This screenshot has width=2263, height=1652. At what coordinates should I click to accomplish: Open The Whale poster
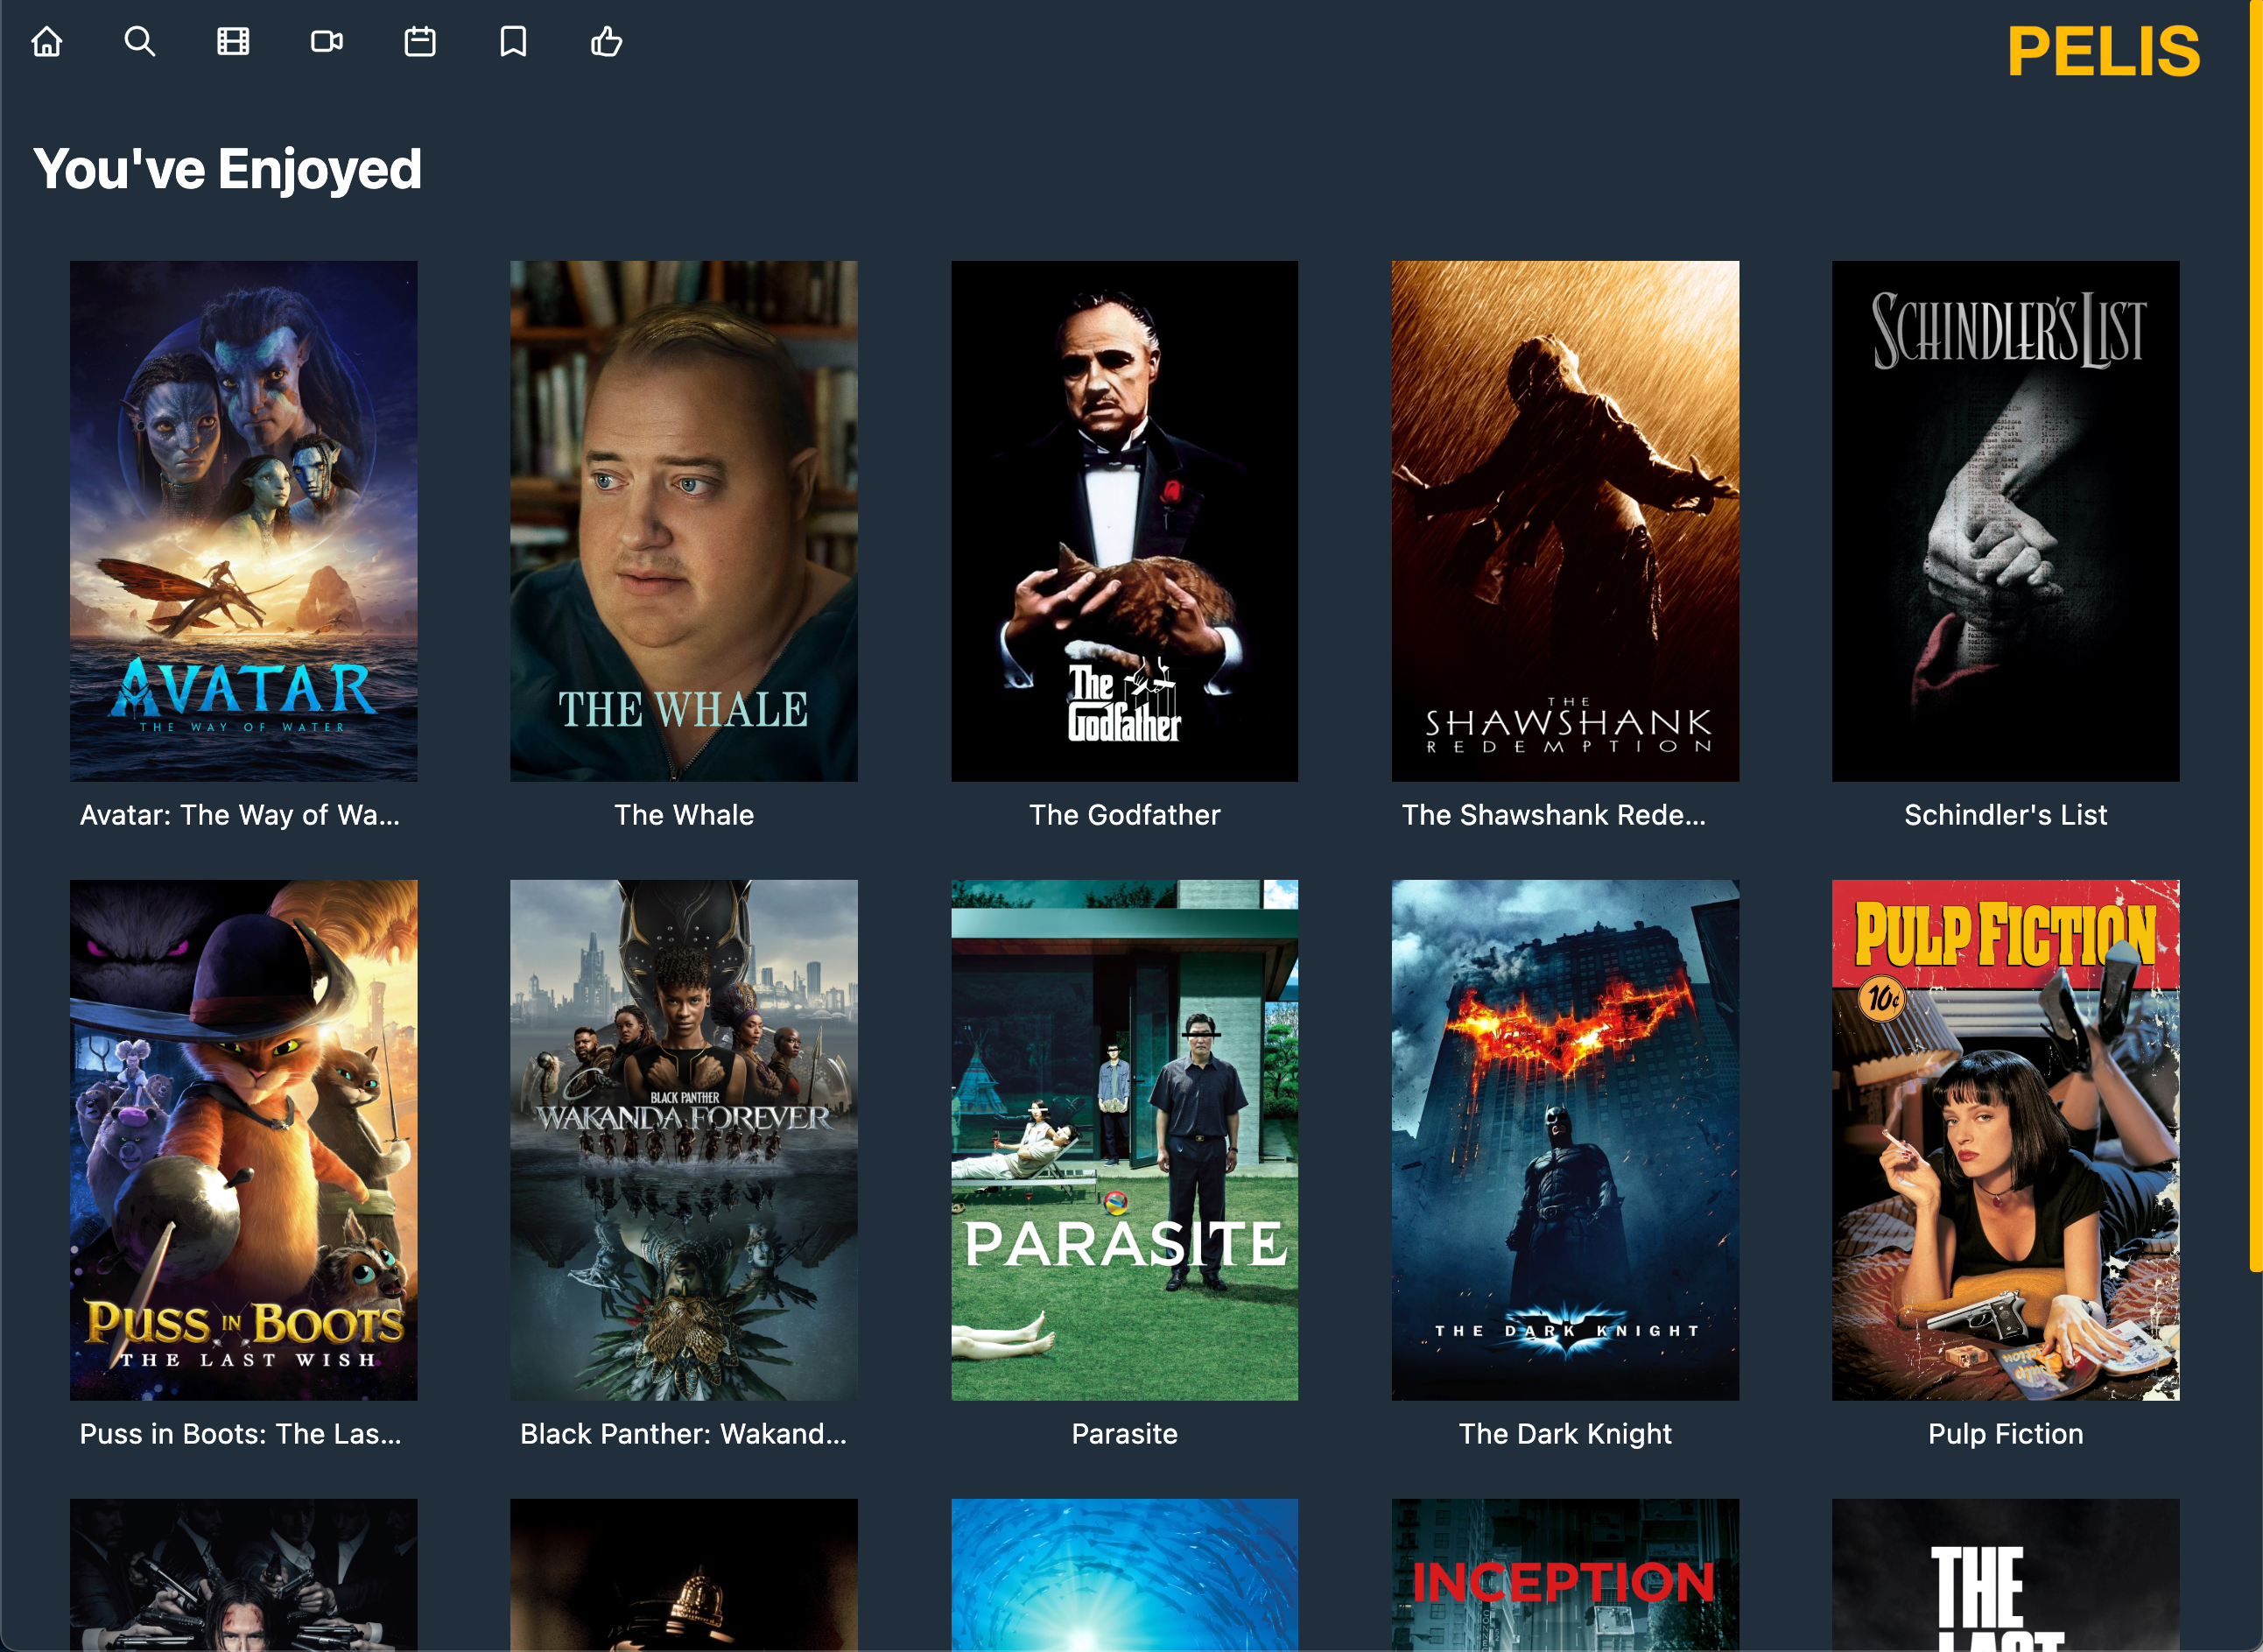(x=684, y=521)
